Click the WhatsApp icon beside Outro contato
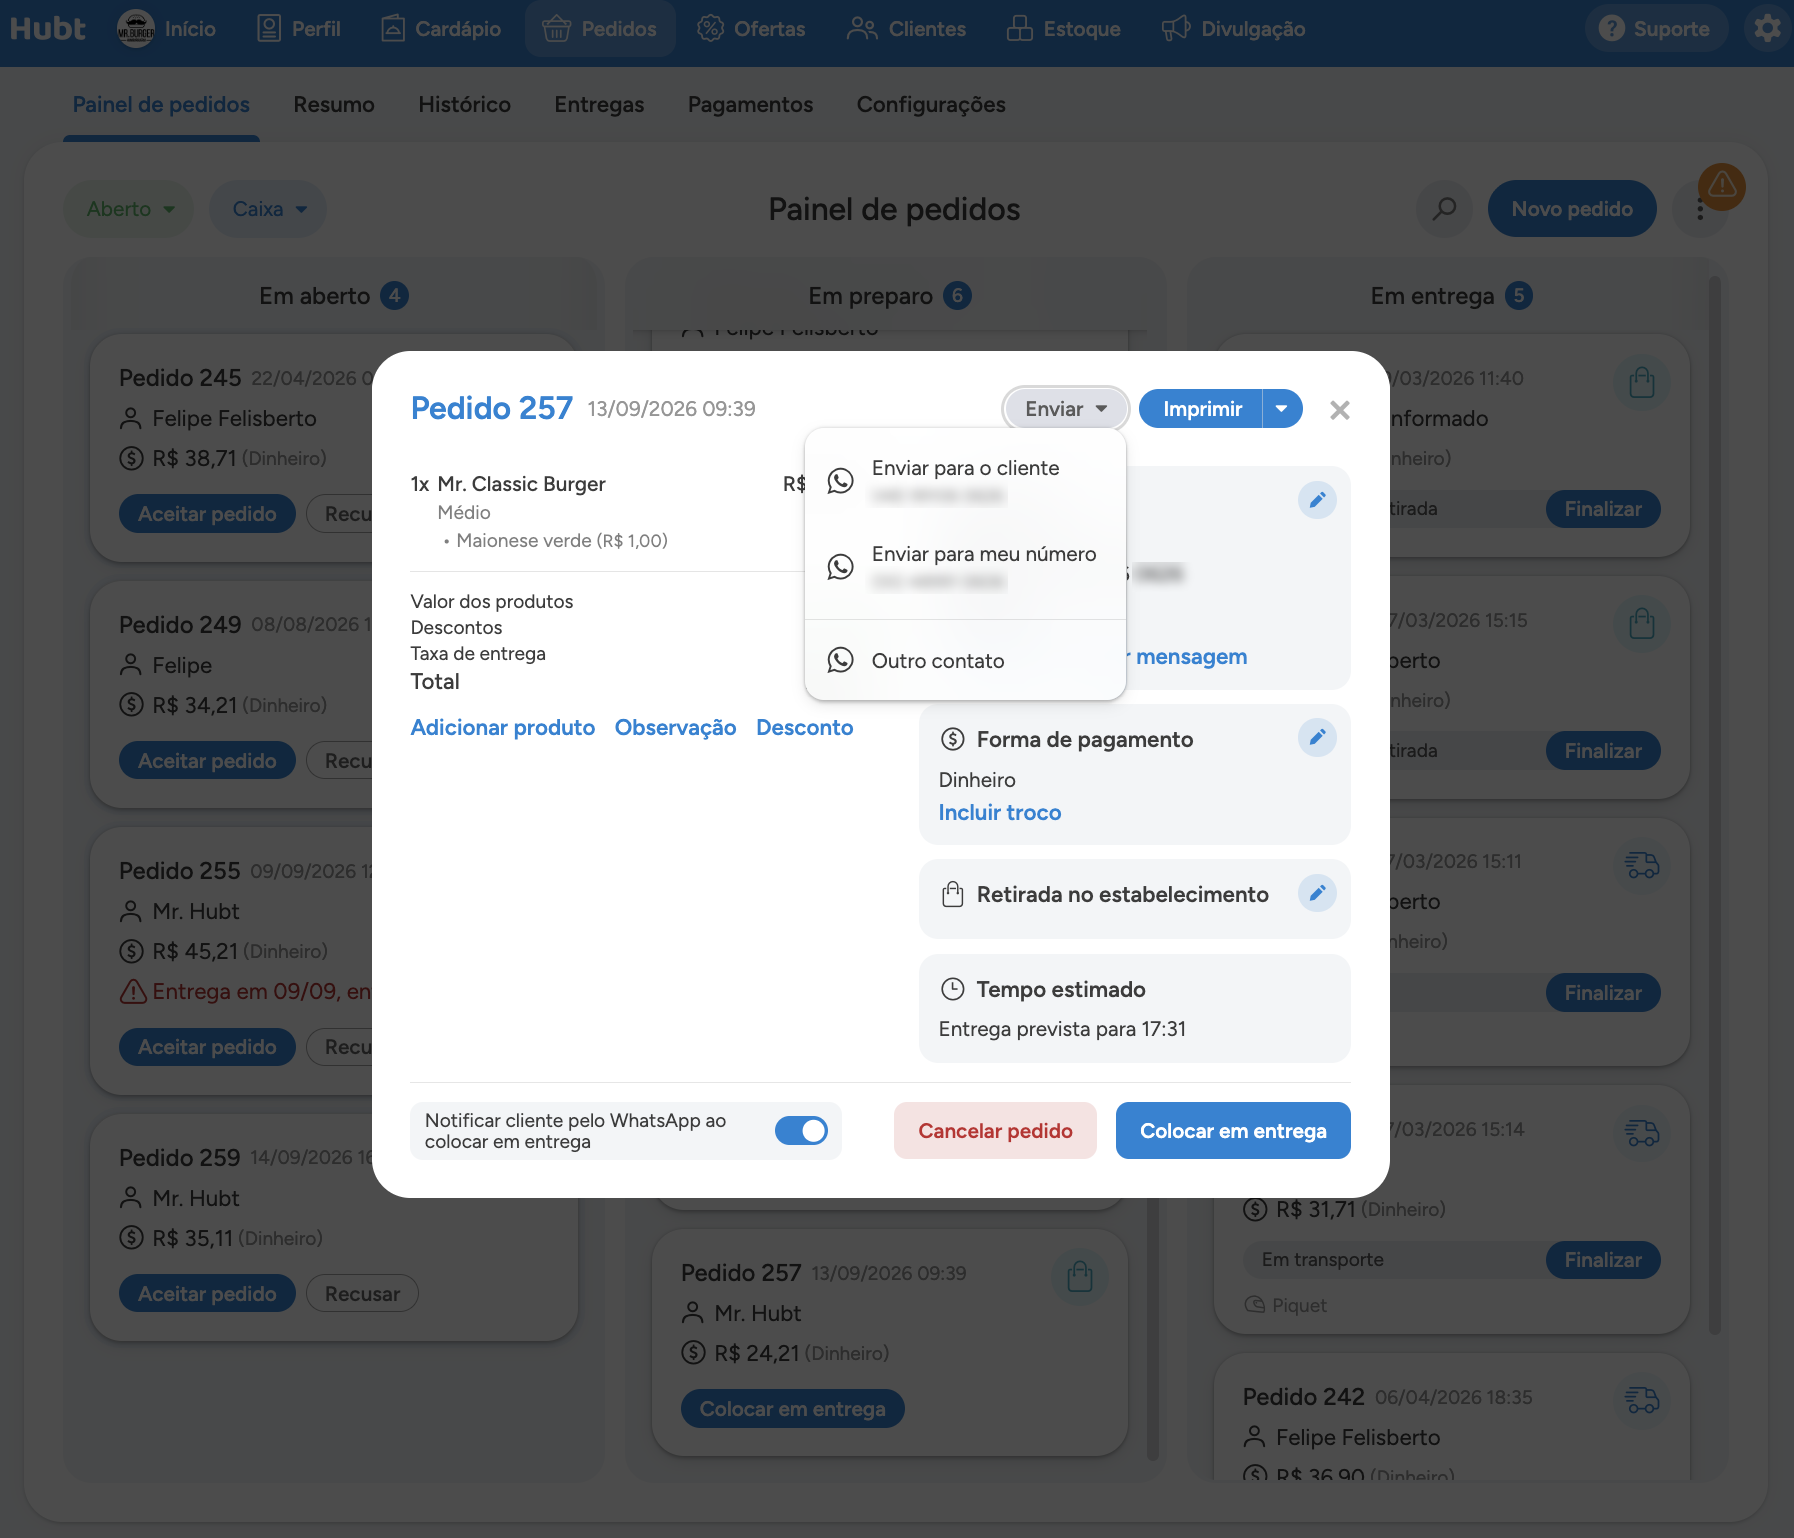This screenshot has height=1538, width=1794. pyautogui.click(x=840, y=660)
